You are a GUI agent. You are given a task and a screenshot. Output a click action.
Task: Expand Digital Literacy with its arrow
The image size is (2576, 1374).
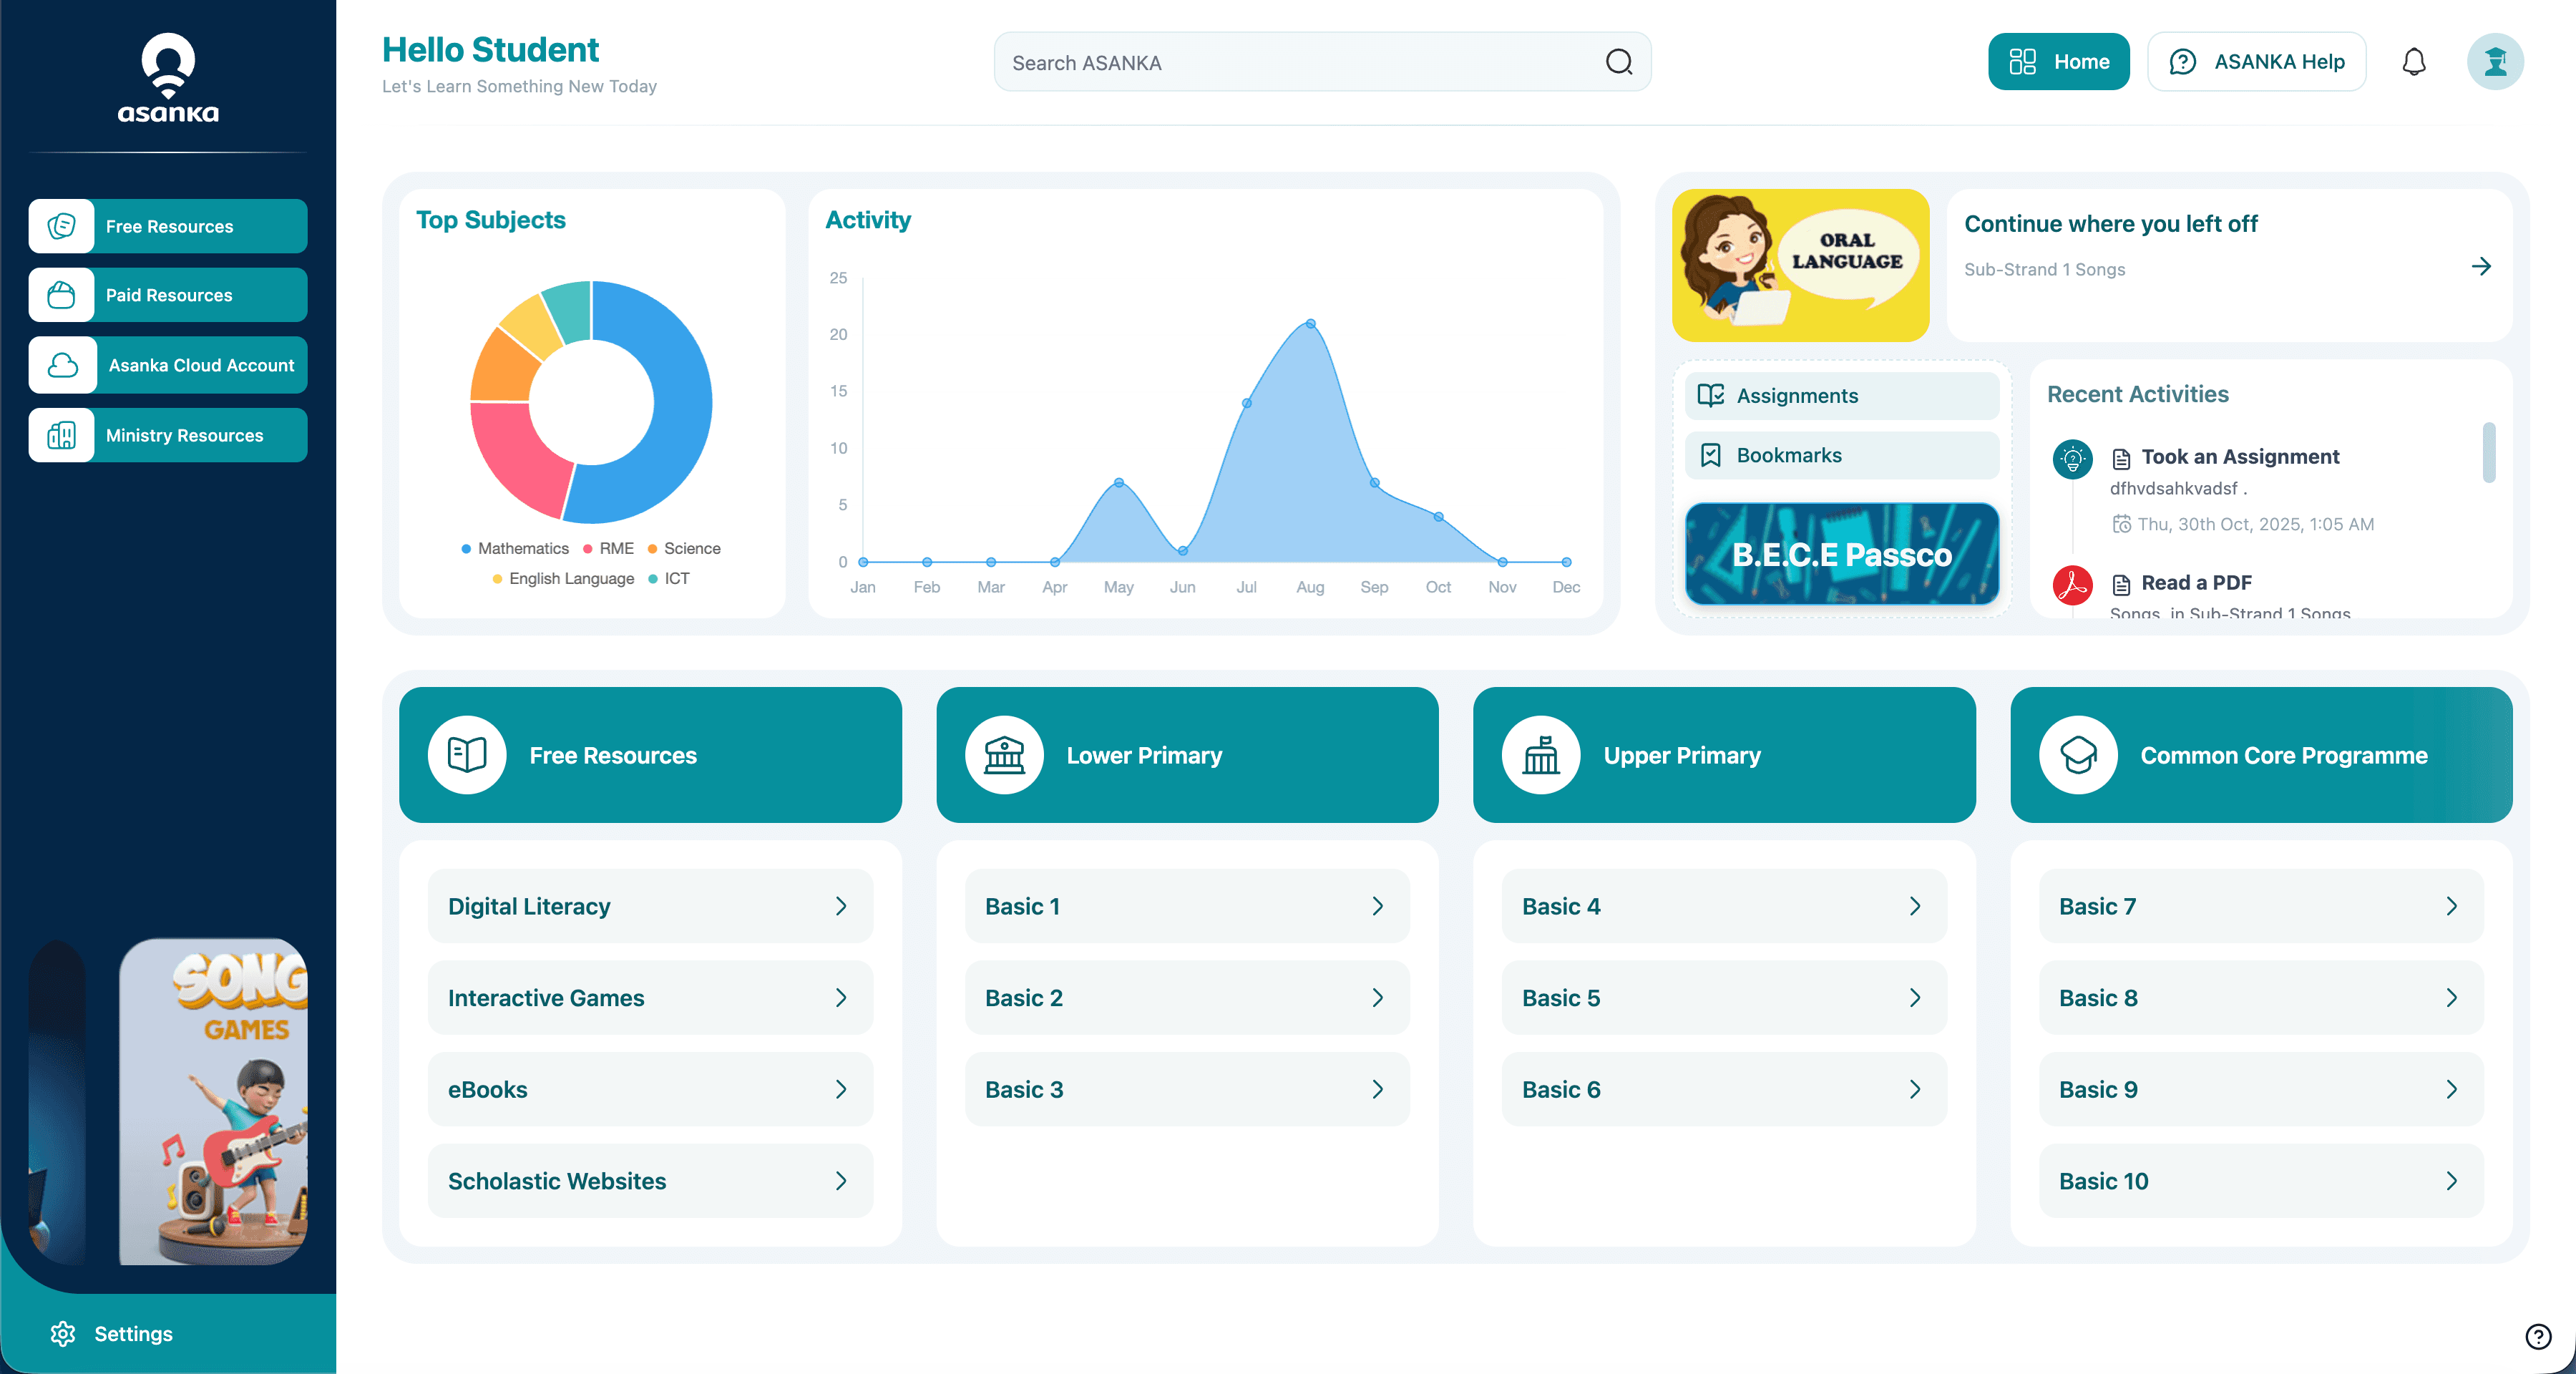[x=841, y=906]
